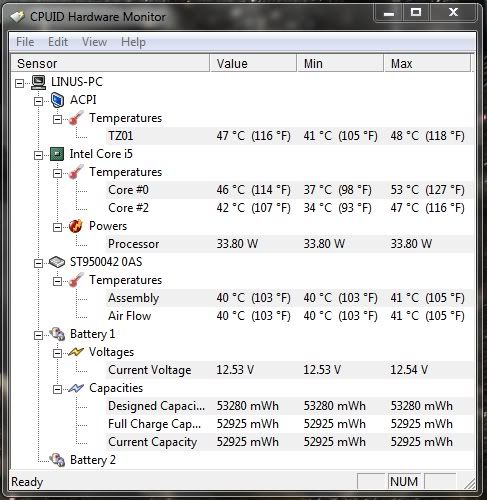
Task: Select the Air Flow row
Action: point(289,316)
